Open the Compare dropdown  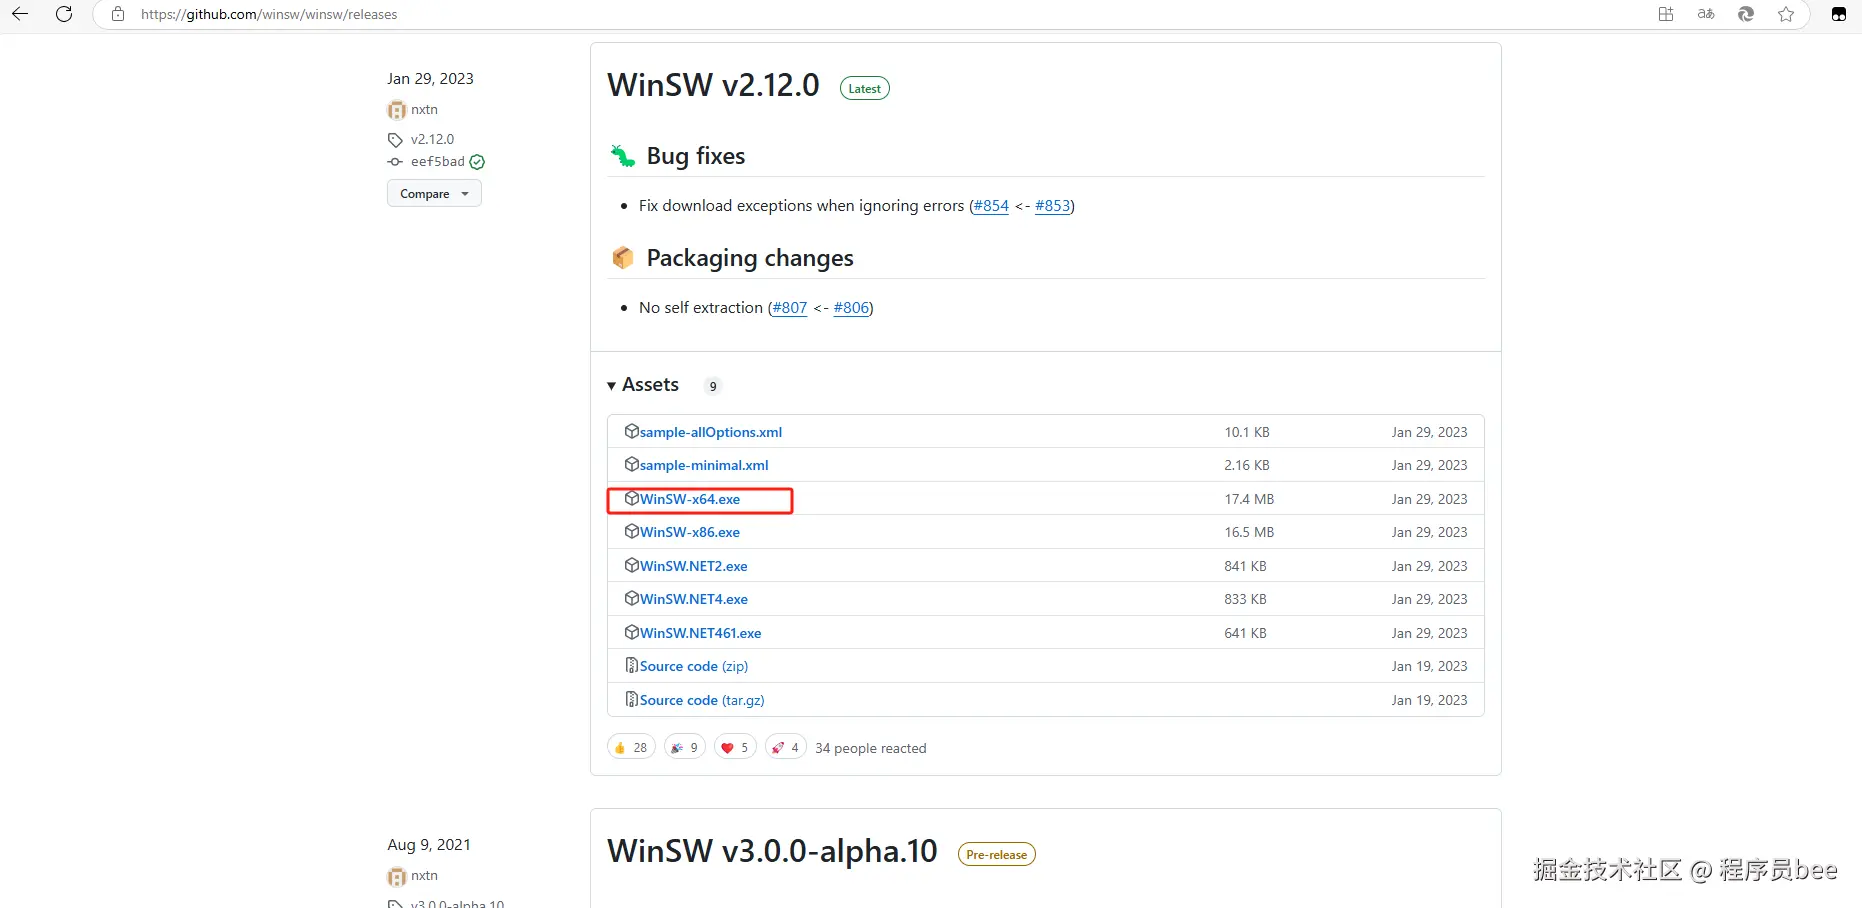tap(434, 193)
